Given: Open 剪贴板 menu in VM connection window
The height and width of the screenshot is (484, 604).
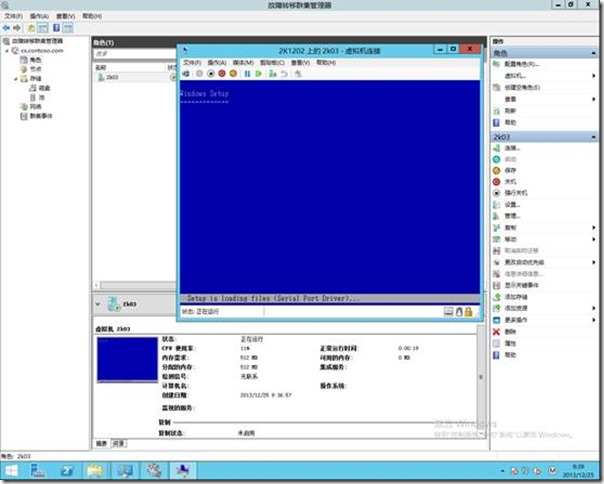Looking at the screenshot, I should (272, 62).
